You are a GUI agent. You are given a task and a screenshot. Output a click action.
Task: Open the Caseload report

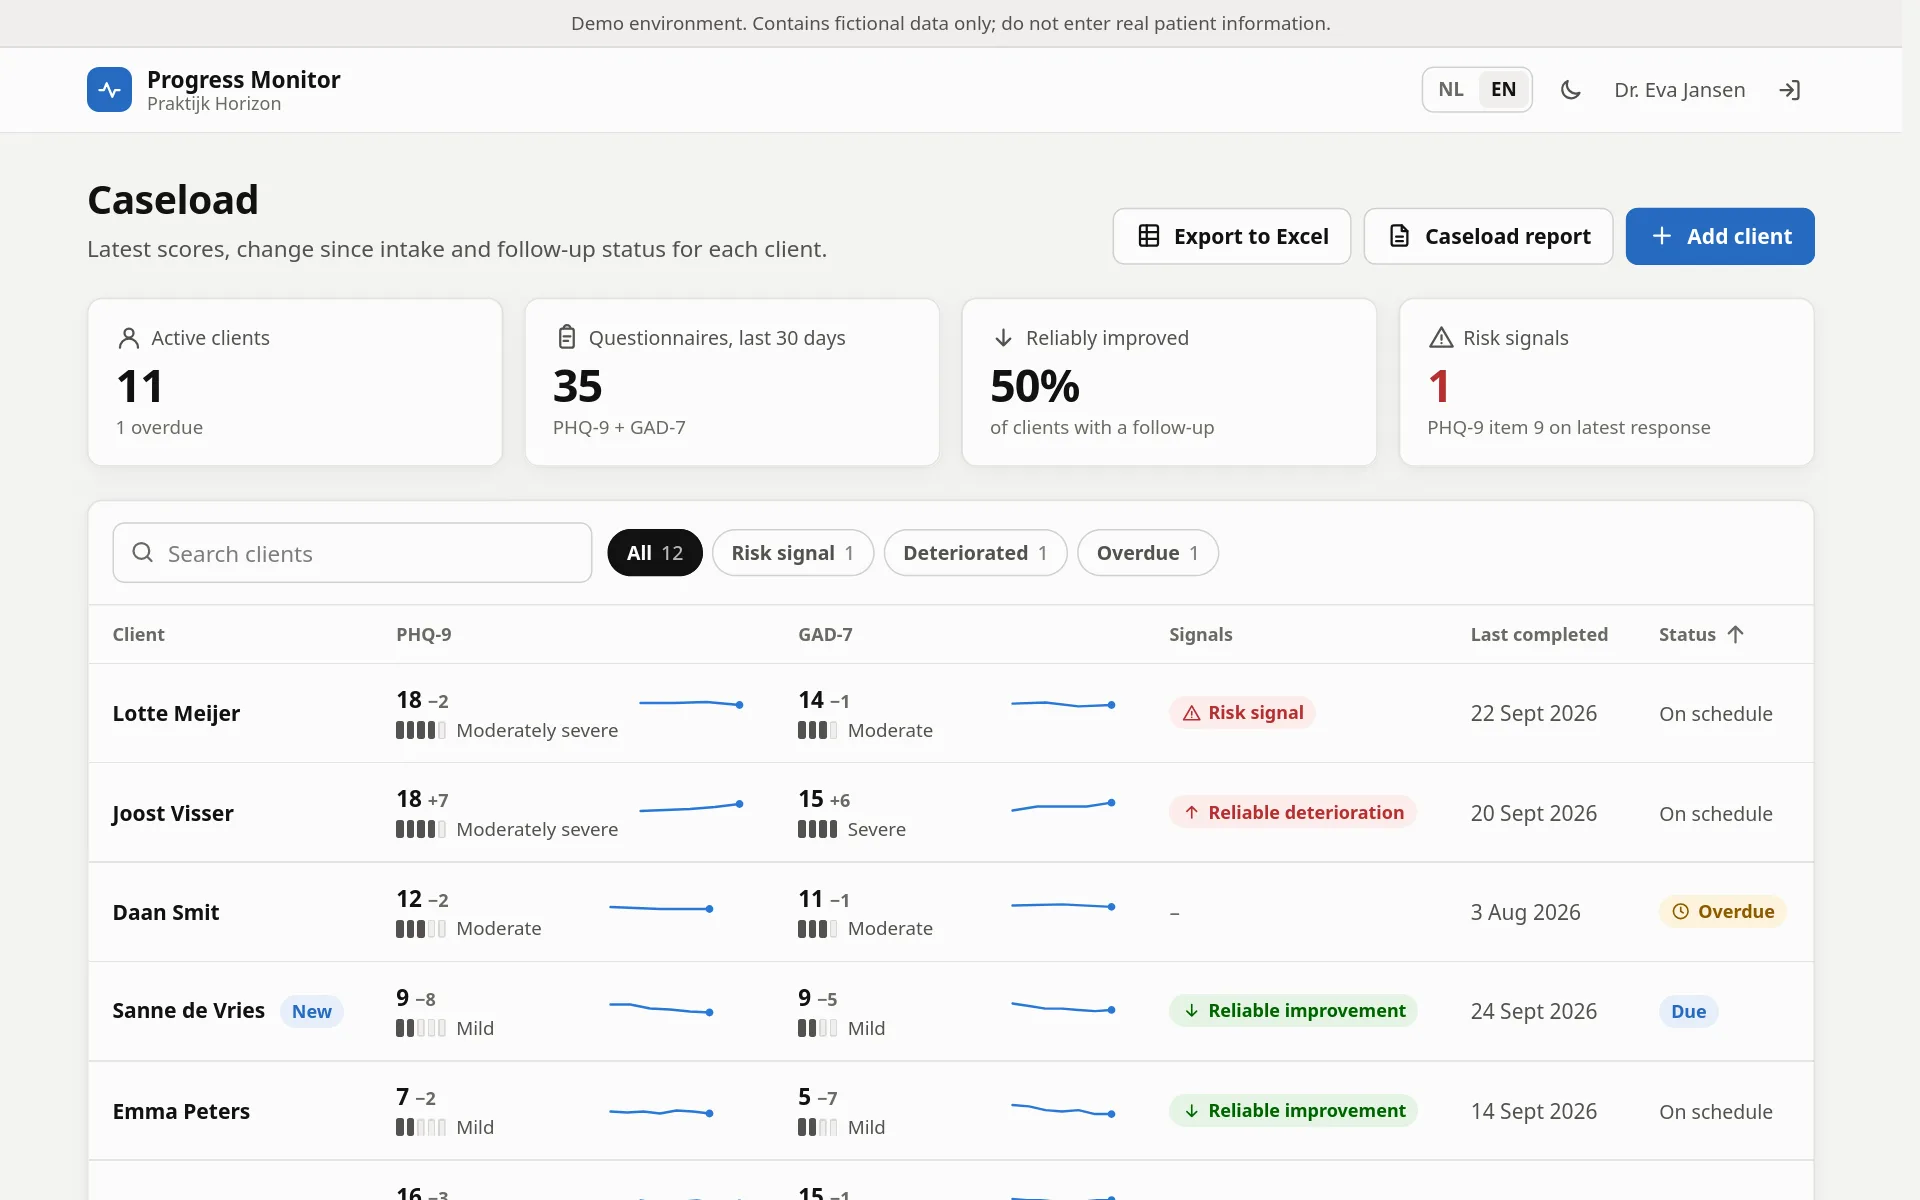[x=1488, y=236]
